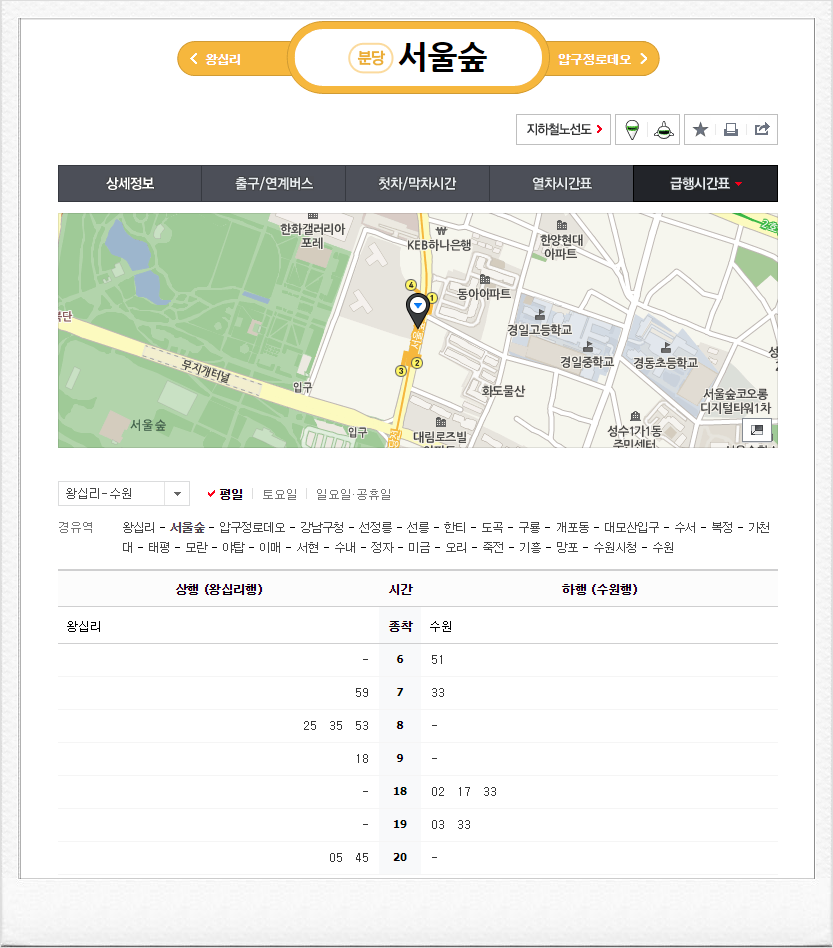Viewport: 833px width, 948px height.
Task: Expand the map to larger view
Action: coord(756,430)
